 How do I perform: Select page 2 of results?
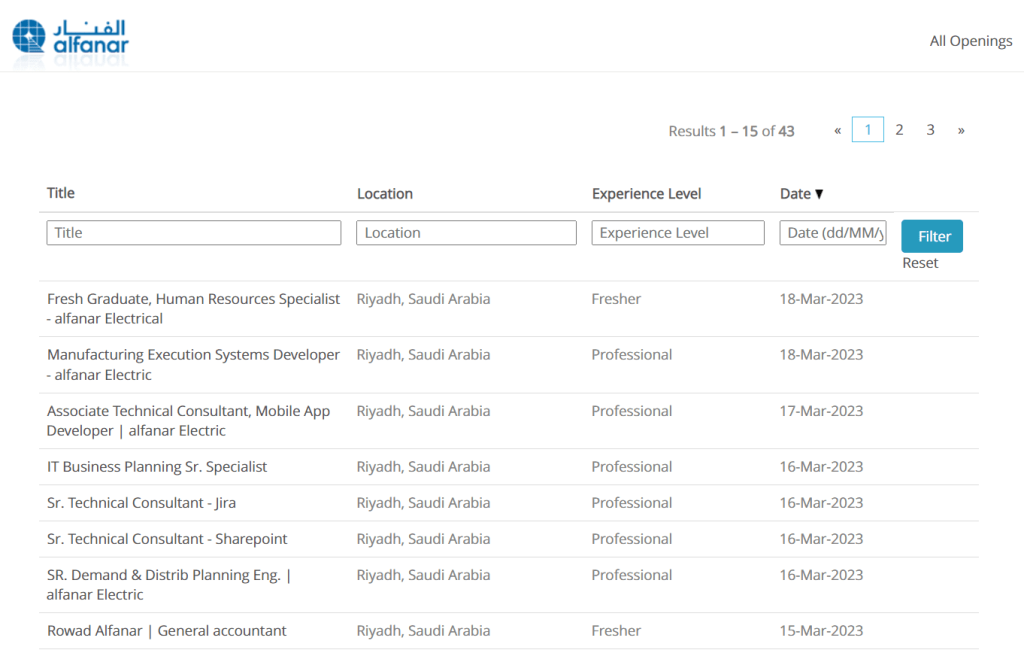pos(899,130)
